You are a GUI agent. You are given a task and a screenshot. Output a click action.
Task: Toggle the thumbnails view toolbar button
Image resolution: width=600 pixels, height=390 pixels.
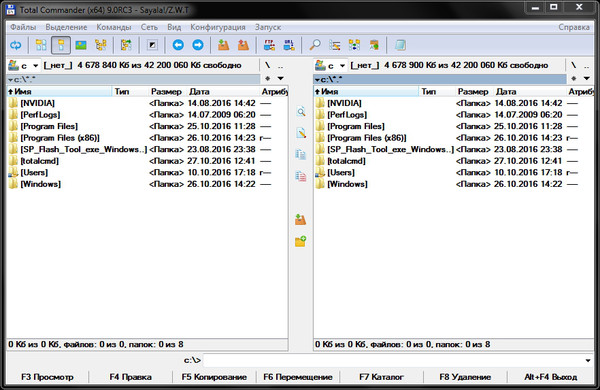(81, 45)
